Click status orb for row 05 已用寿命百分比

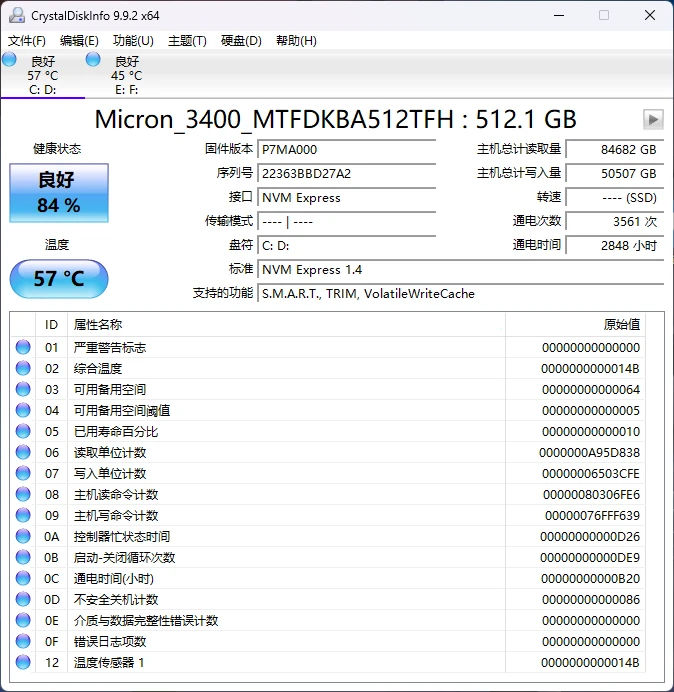point(23,431)
